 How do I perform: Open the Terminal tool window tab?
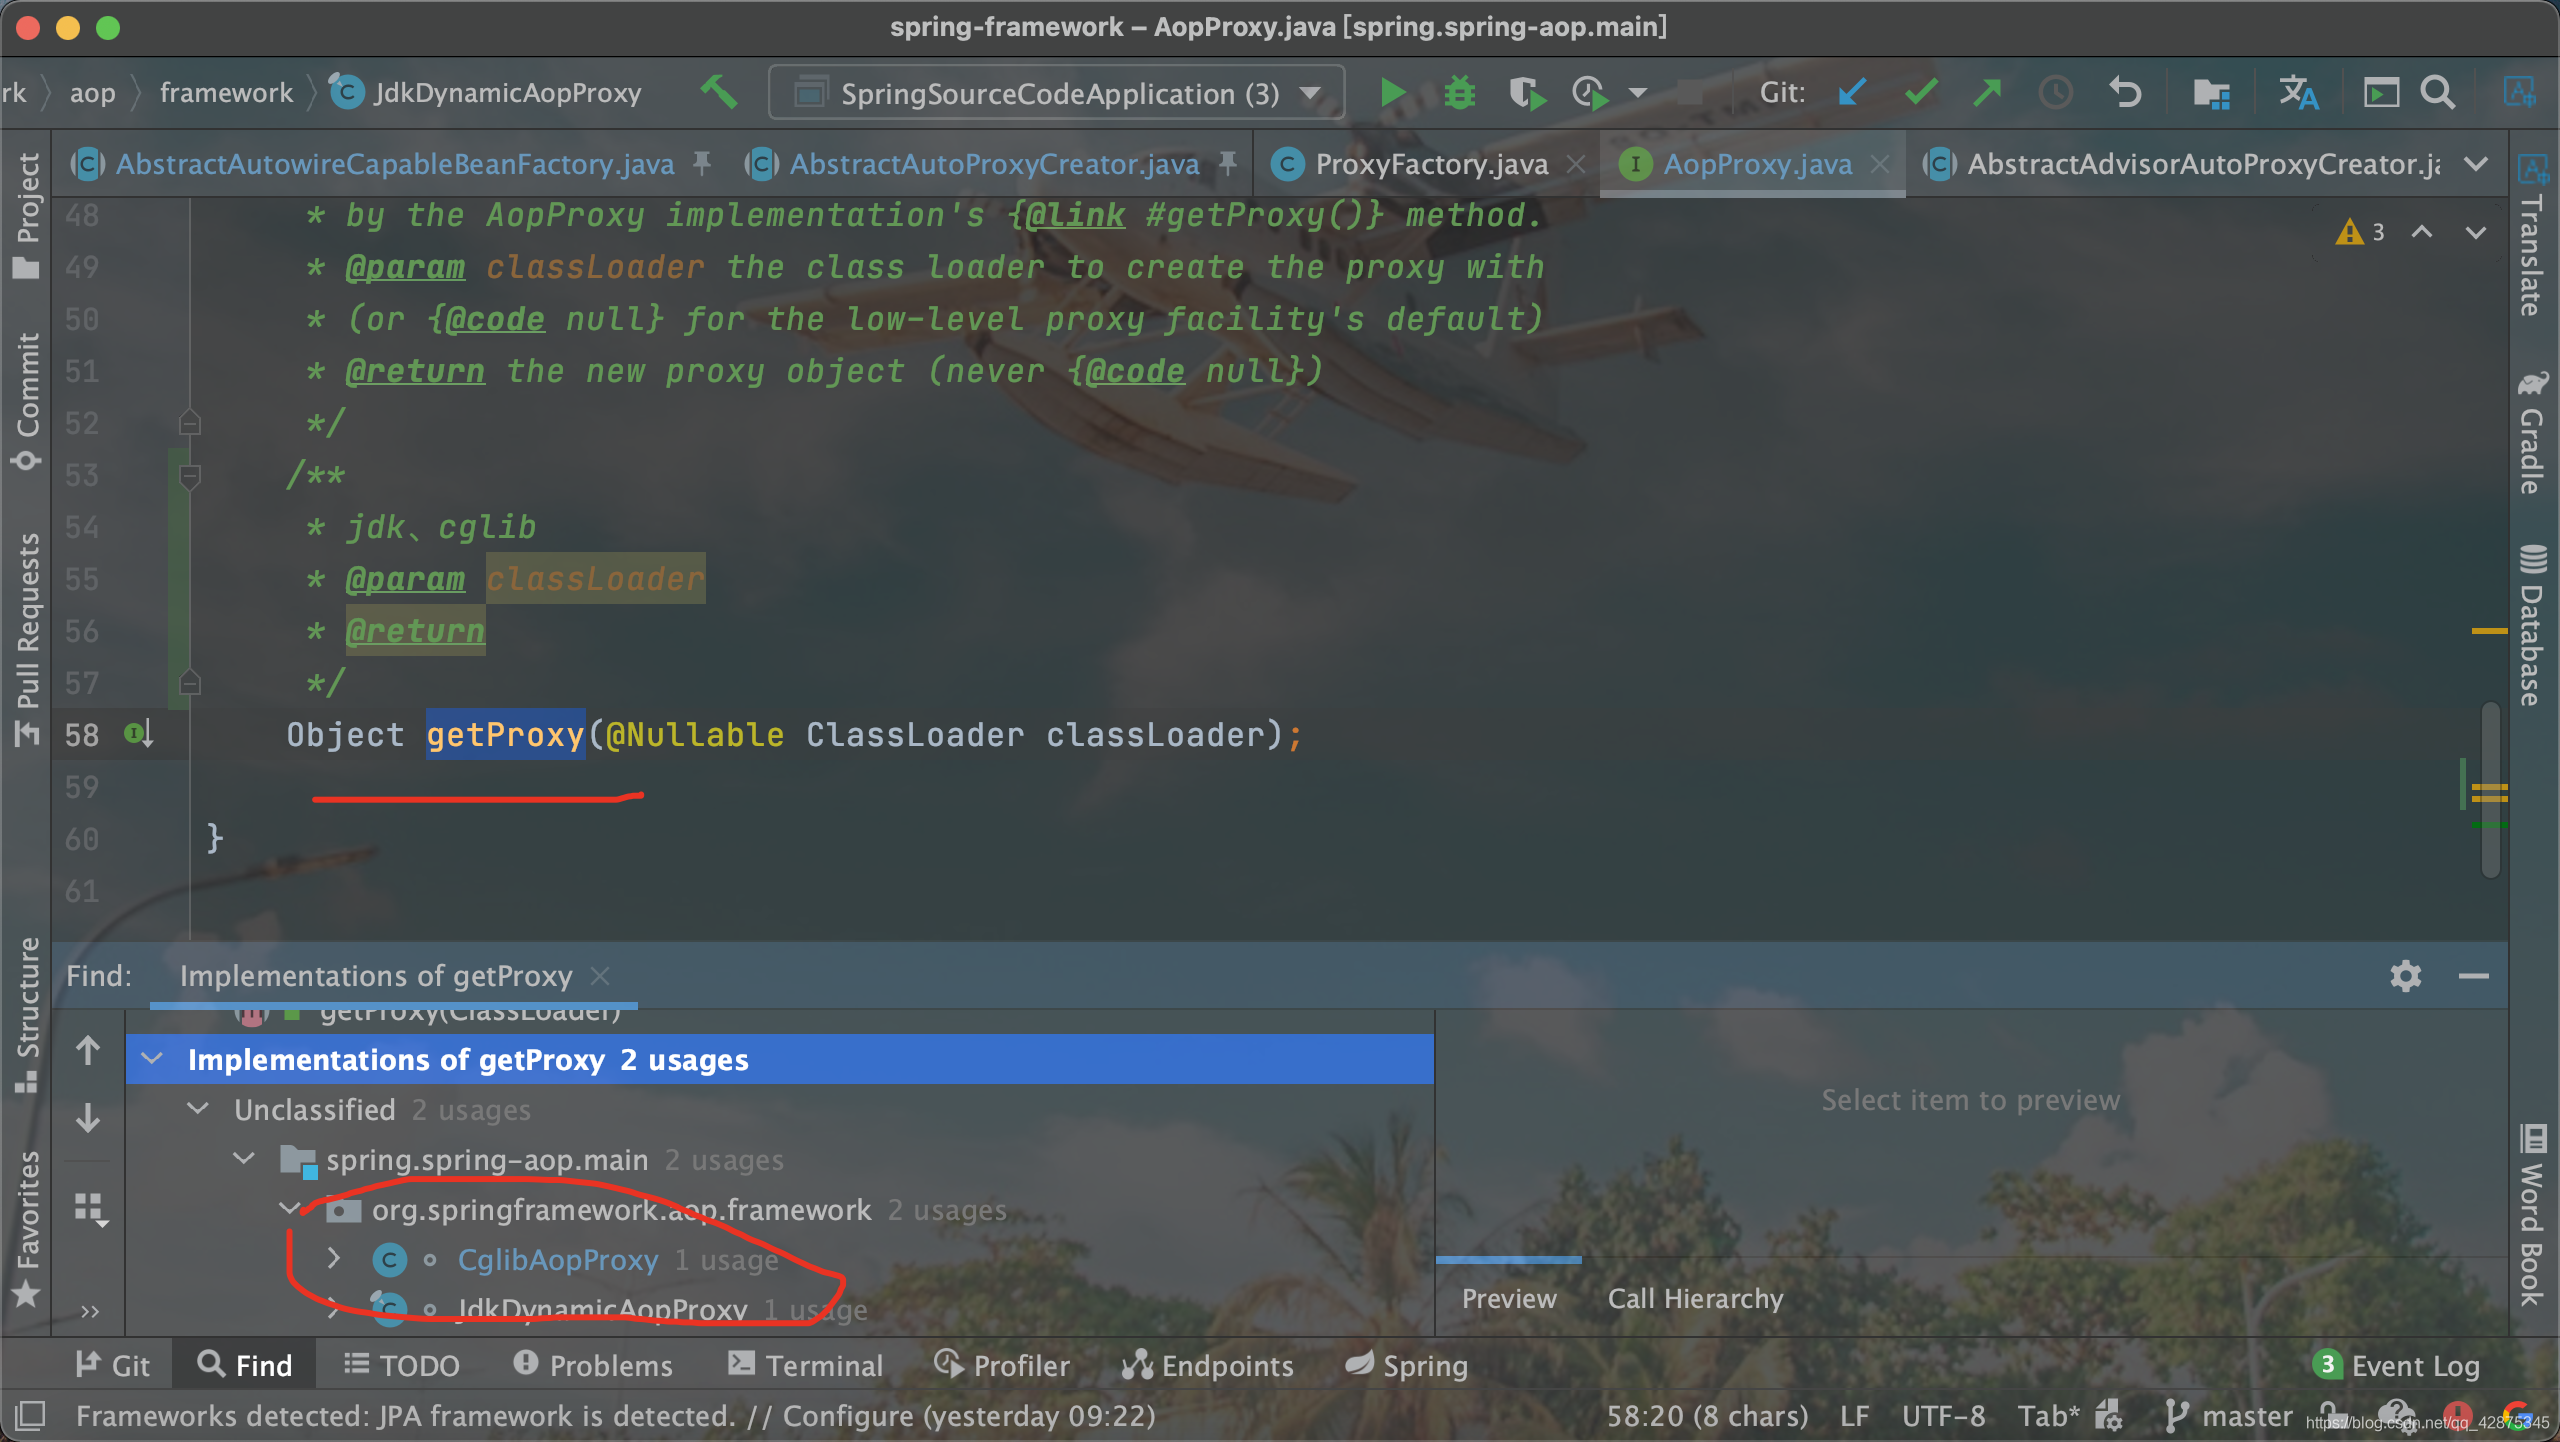[806, 1365]
